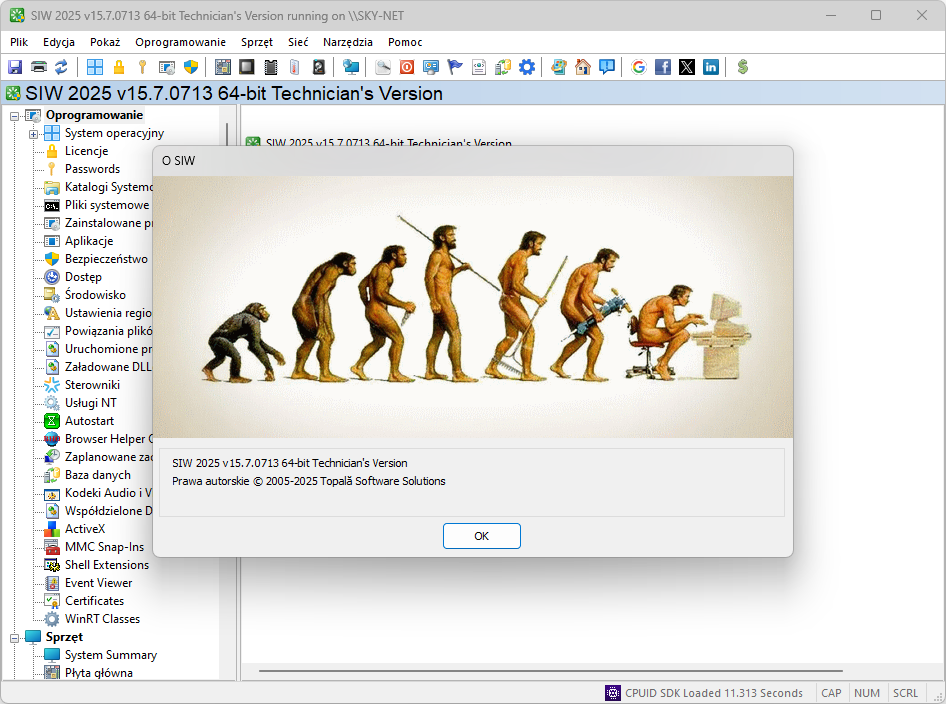
Task: Click the blue-yellow shield Security toolbar icon
Action: [191, 67]
